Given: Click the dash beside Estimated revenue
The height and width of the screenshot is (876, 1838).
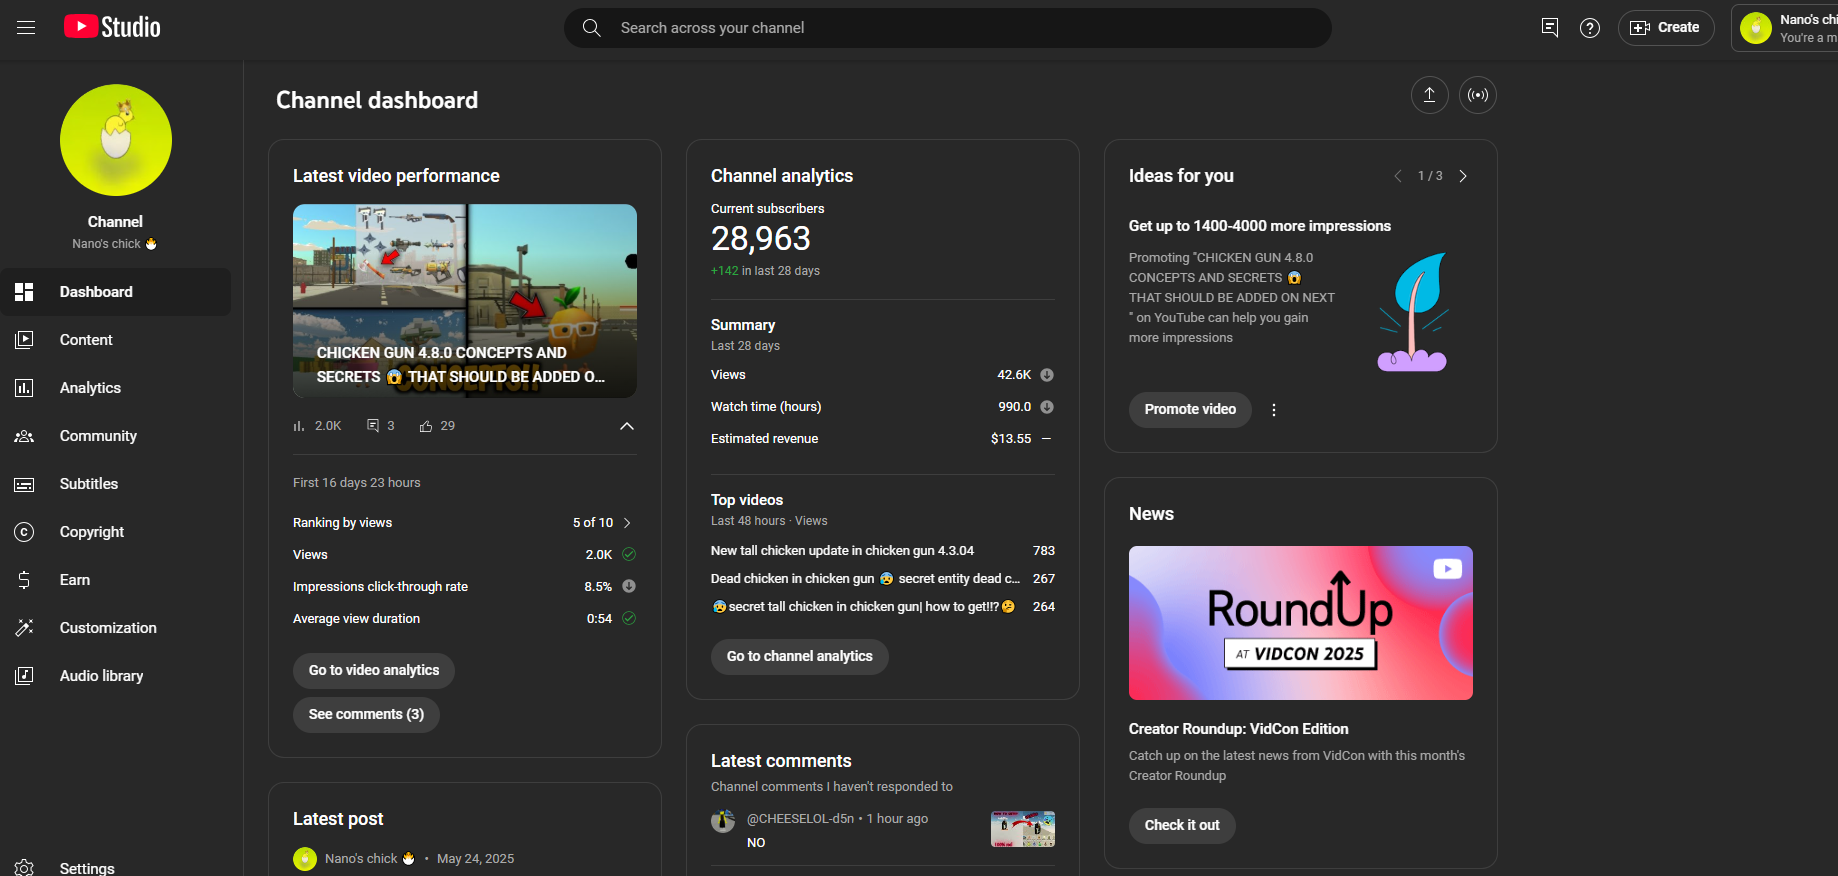Looking at the screenshot, I should coord(1047,439).
